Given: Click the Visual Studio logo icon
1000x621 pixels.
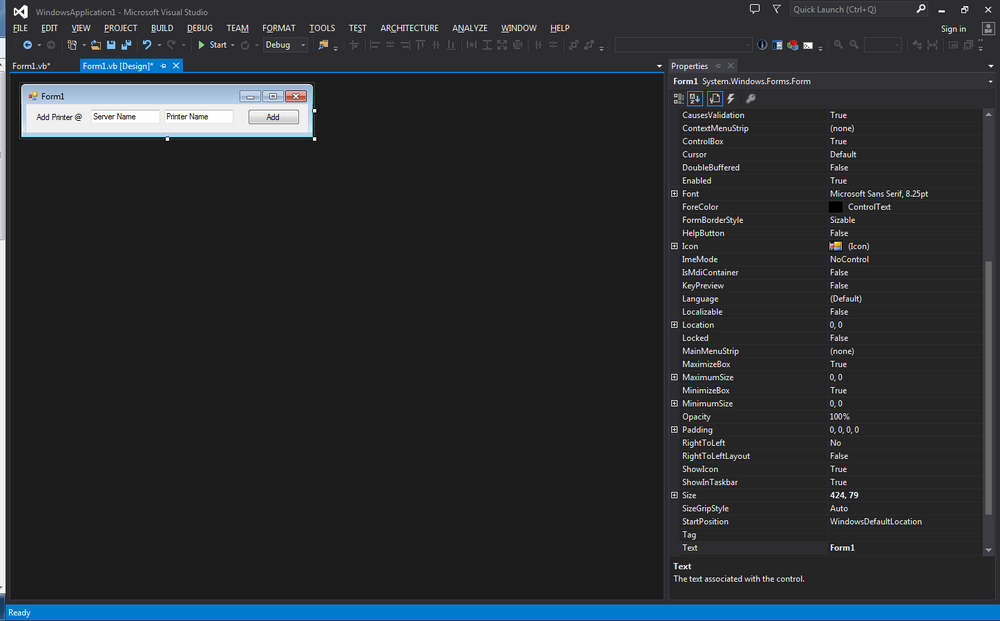Looking at the screenshot, I should click(20, 11).
